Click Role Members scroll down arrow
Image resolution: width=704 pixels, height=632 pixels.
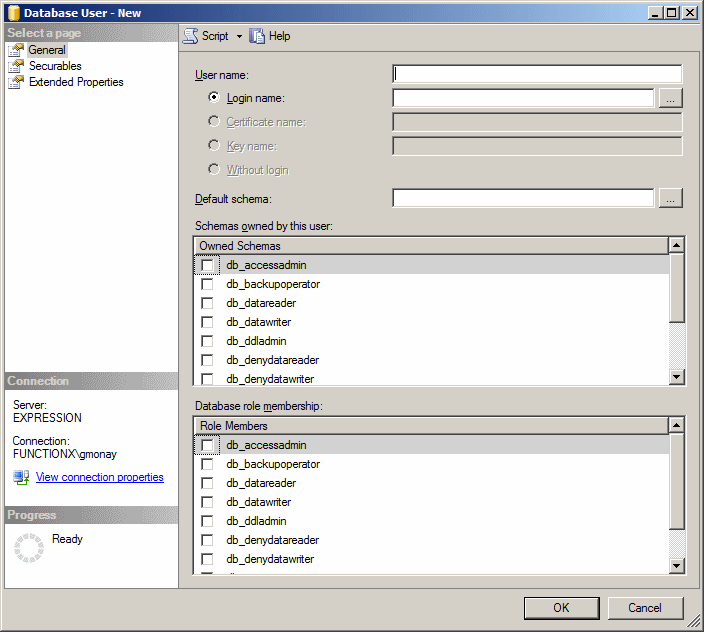(x=676, y=566)
